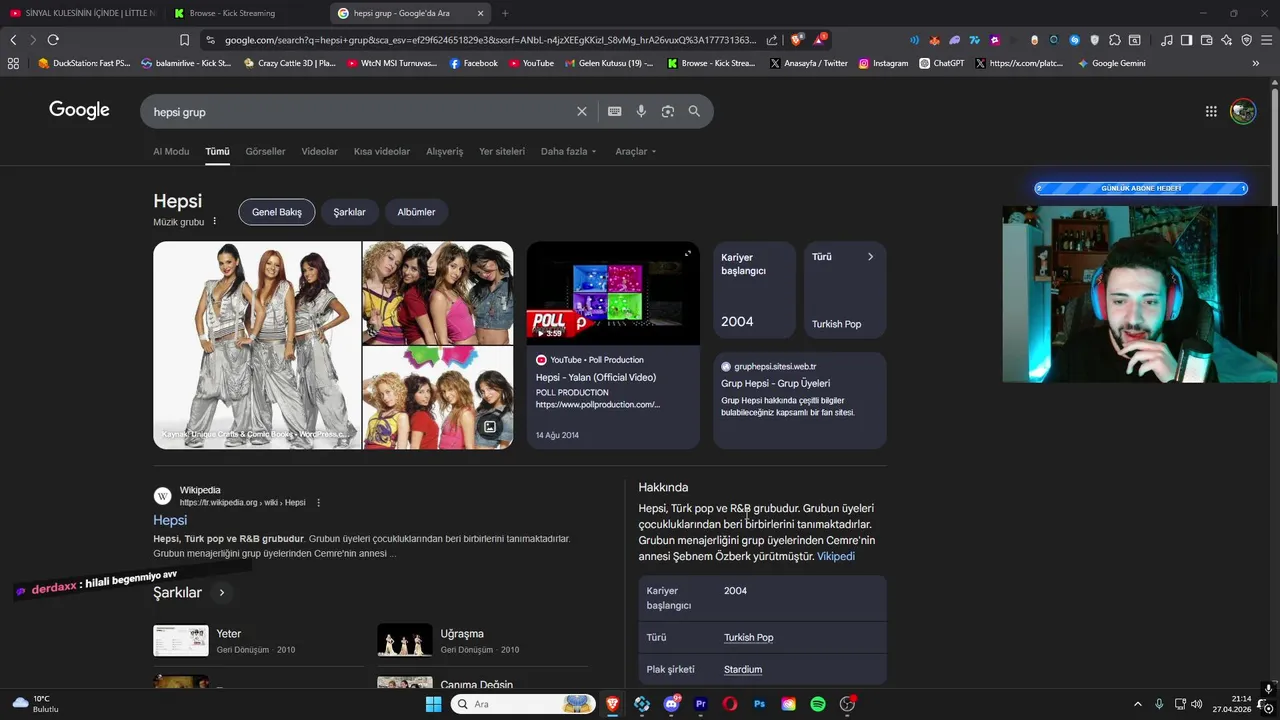Open Discord from the taskbar

pyautogui.click(x=671, y=704)
